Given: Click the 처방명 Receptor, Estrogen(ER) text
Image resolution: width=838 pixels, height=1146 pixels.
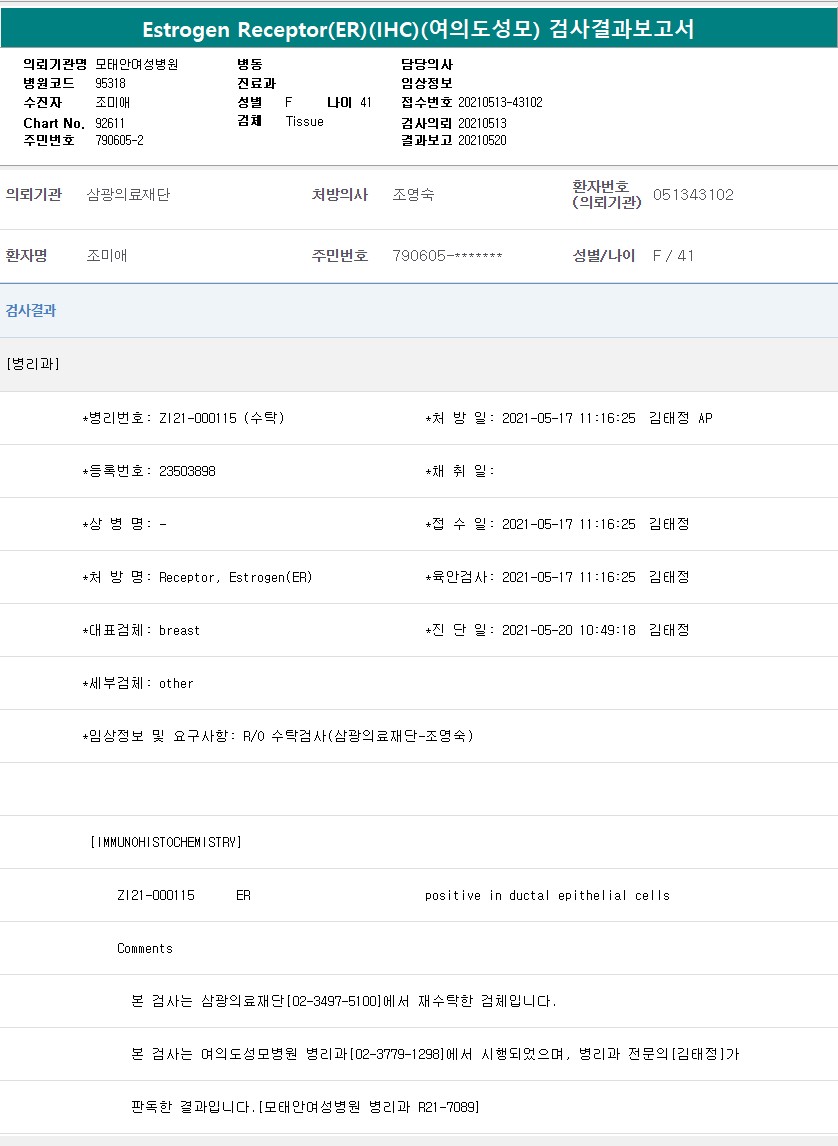Looking at the screenshot, I should coord(235,577).
